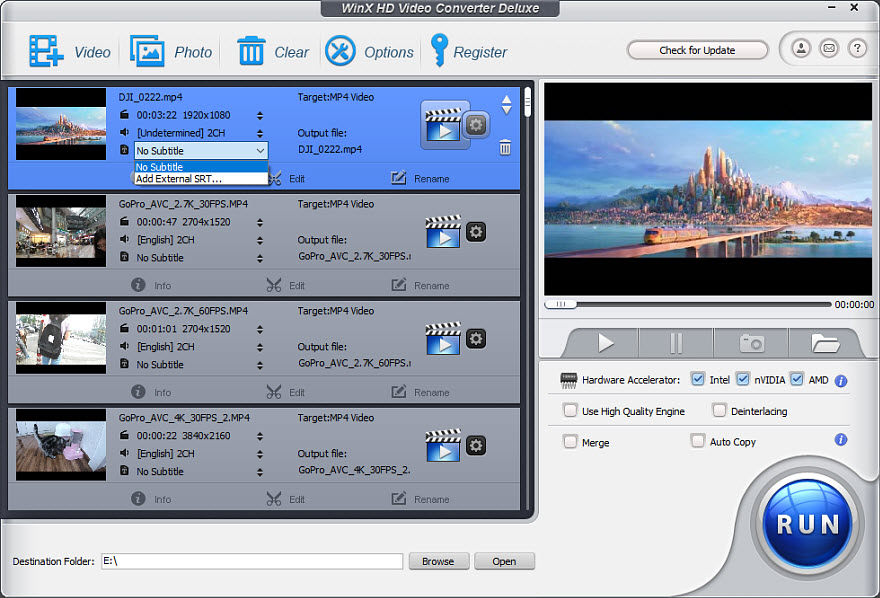
Task: Disable the Intel hardware accelerator checkbox
Action: (698, 380)
